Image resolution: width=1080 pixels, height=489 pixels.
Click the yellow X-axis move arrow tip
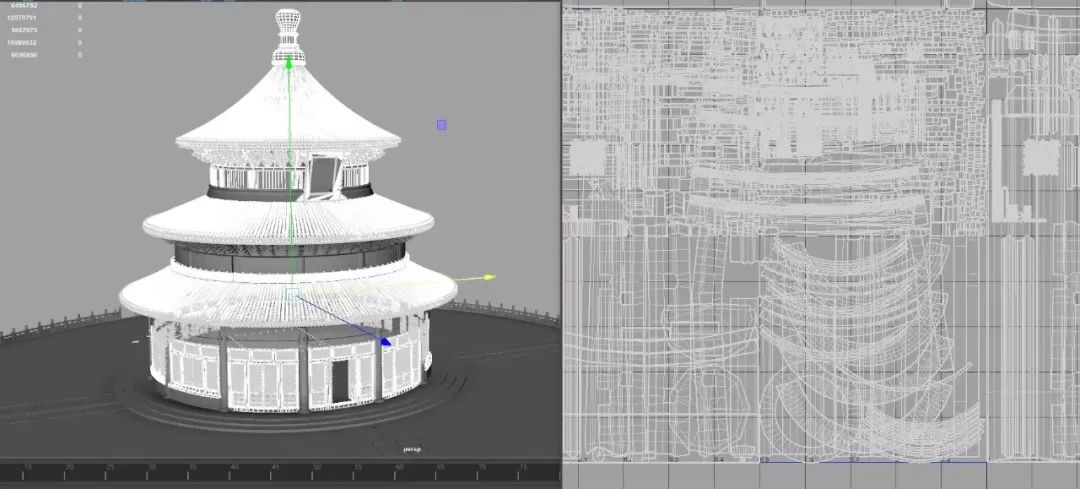[x=488, y=278]
